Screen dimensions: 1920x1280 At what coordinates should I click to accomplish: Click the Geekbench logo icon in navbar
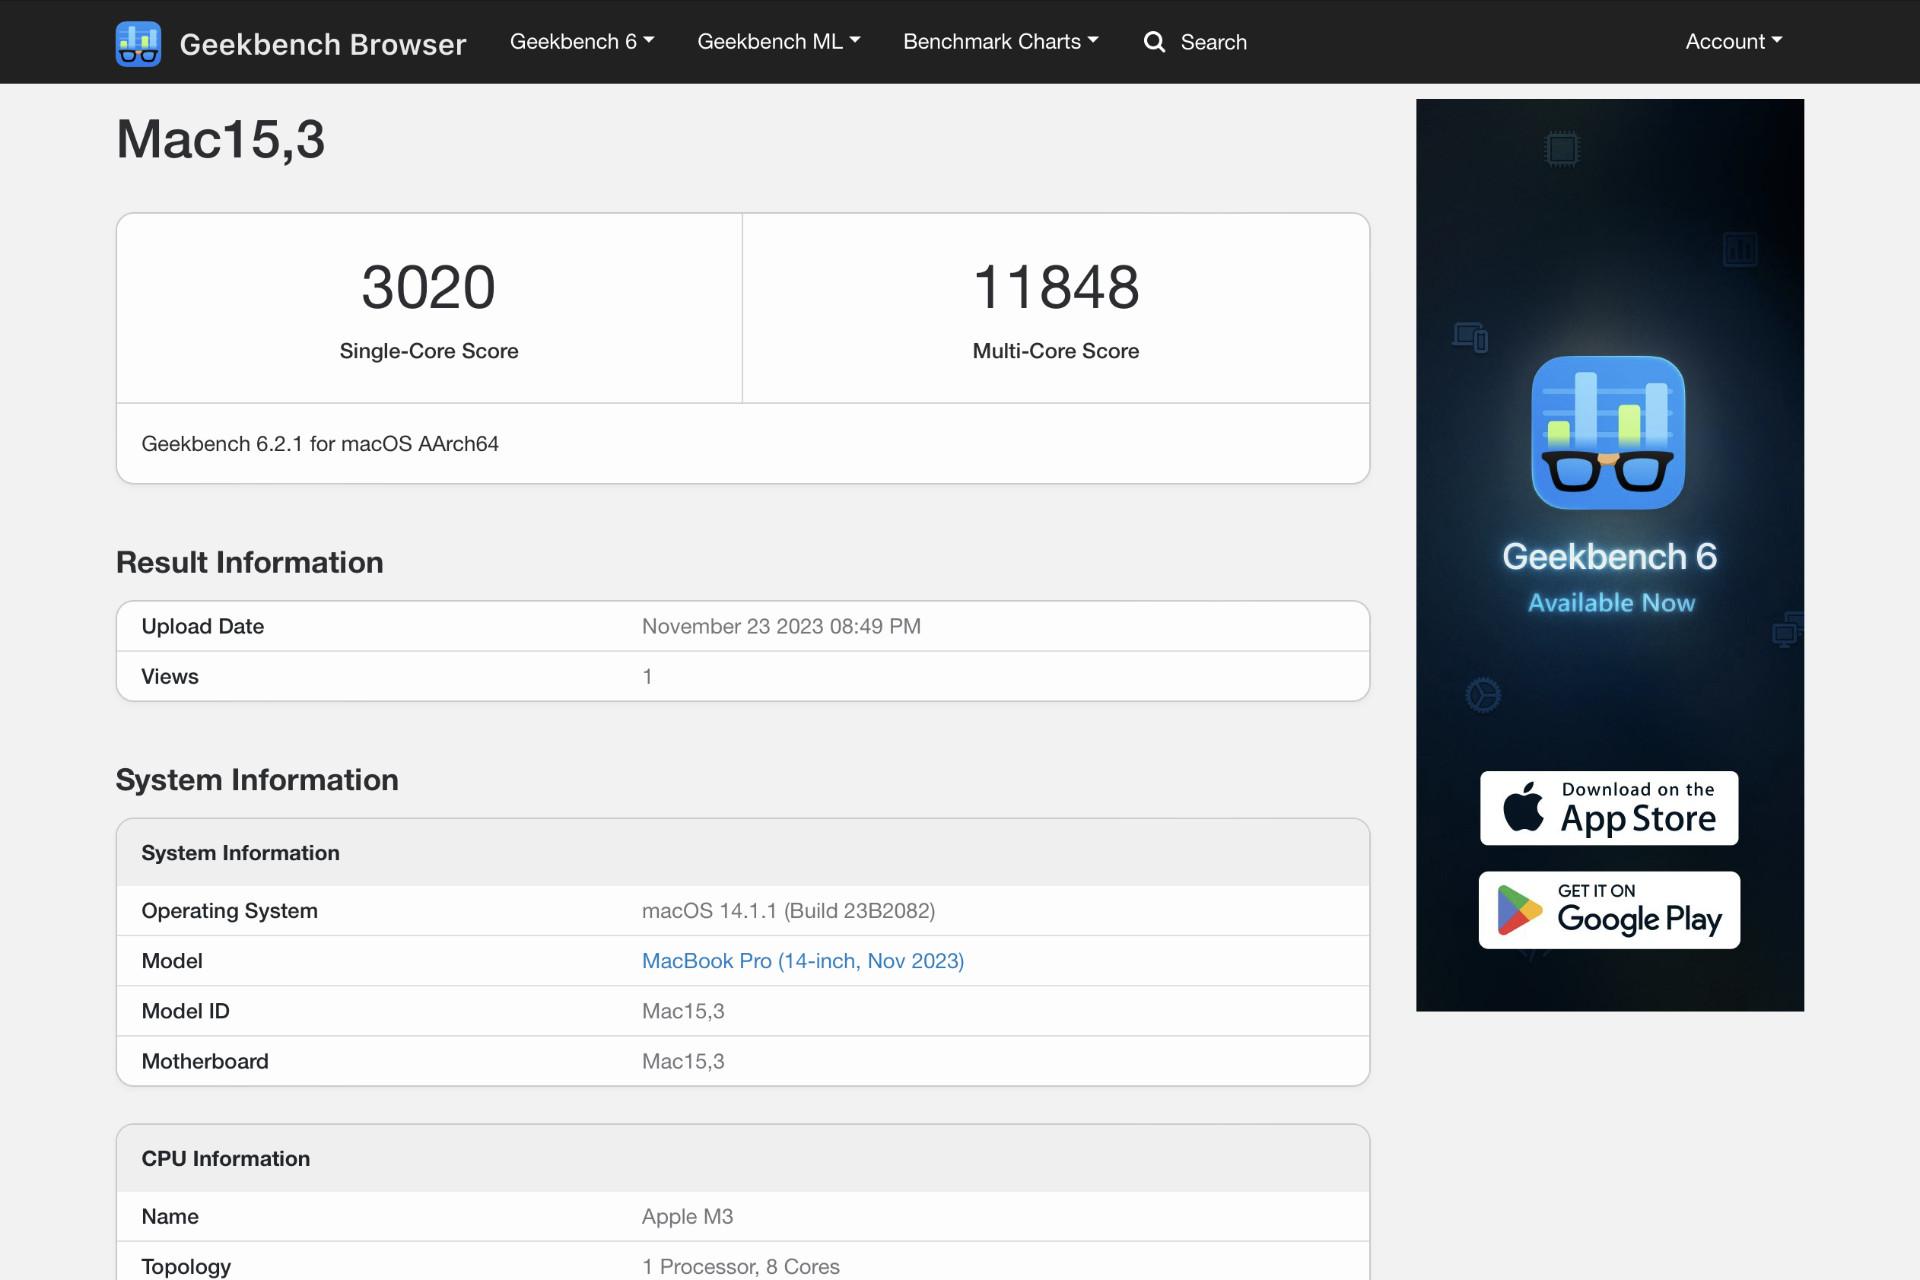point(138,43)
